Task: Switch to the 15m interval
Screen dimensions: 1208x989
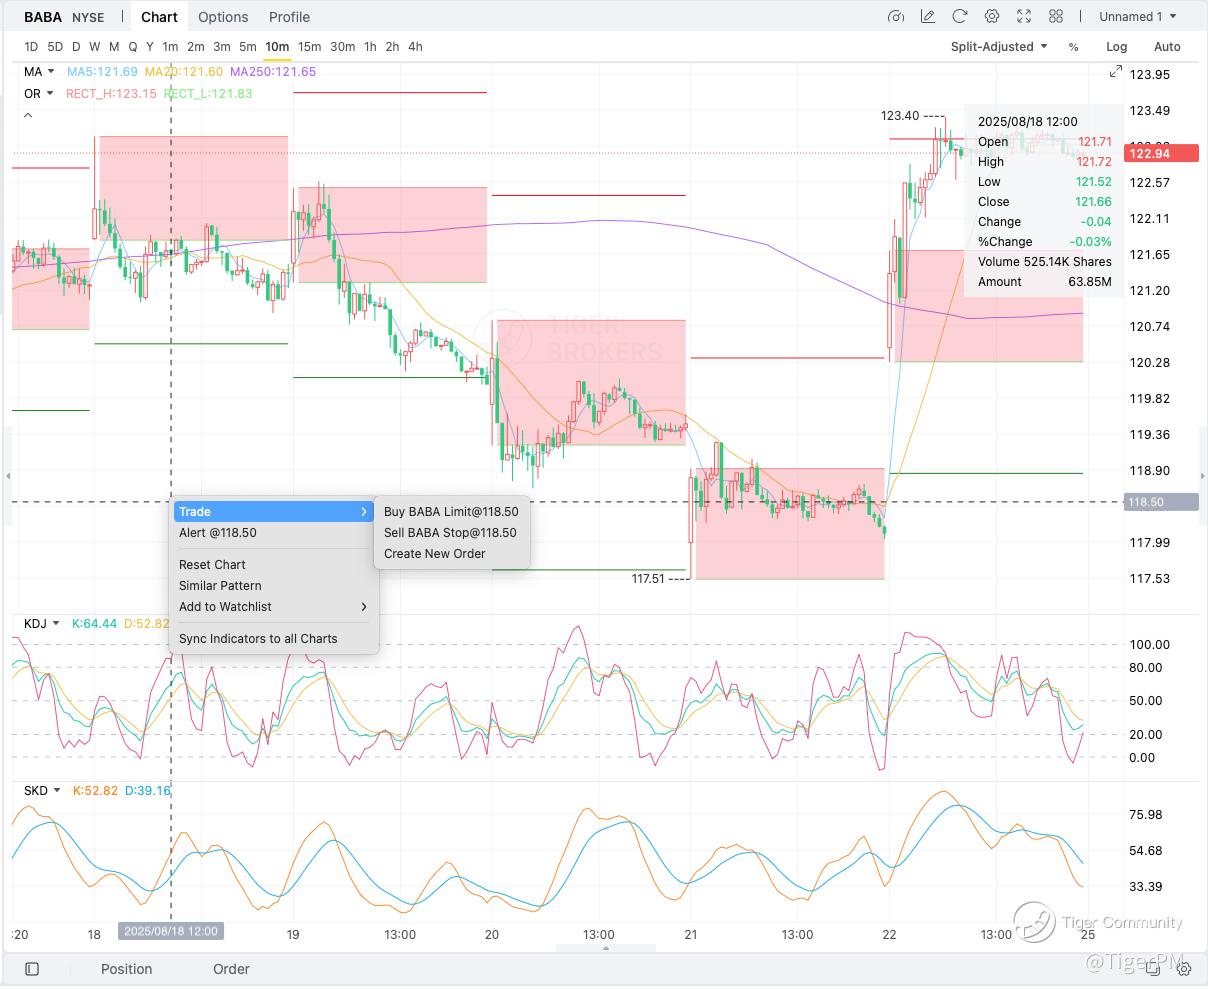Action: 310,46
